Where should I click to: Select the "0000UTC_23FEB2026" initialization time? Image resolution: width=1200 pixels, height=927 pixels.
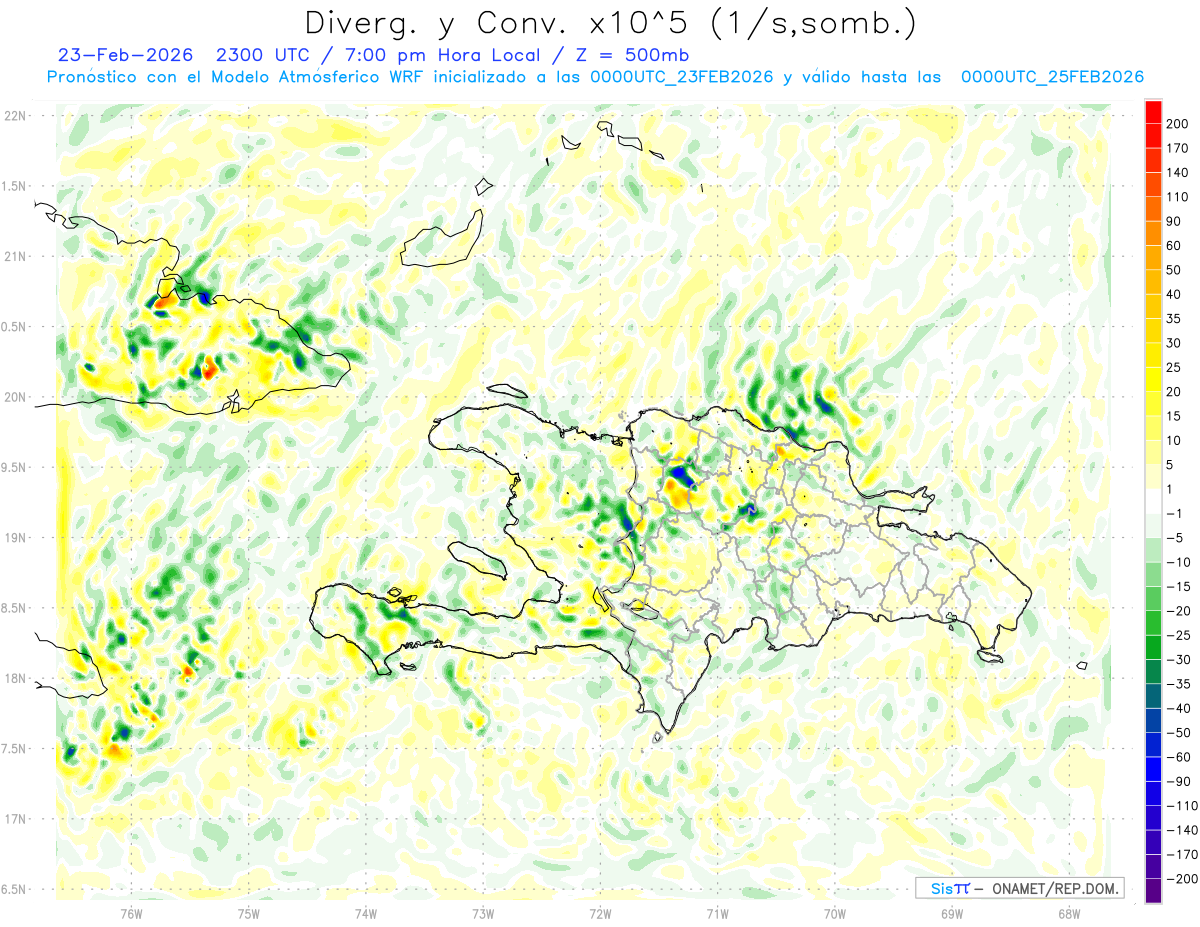coord(682,77)
